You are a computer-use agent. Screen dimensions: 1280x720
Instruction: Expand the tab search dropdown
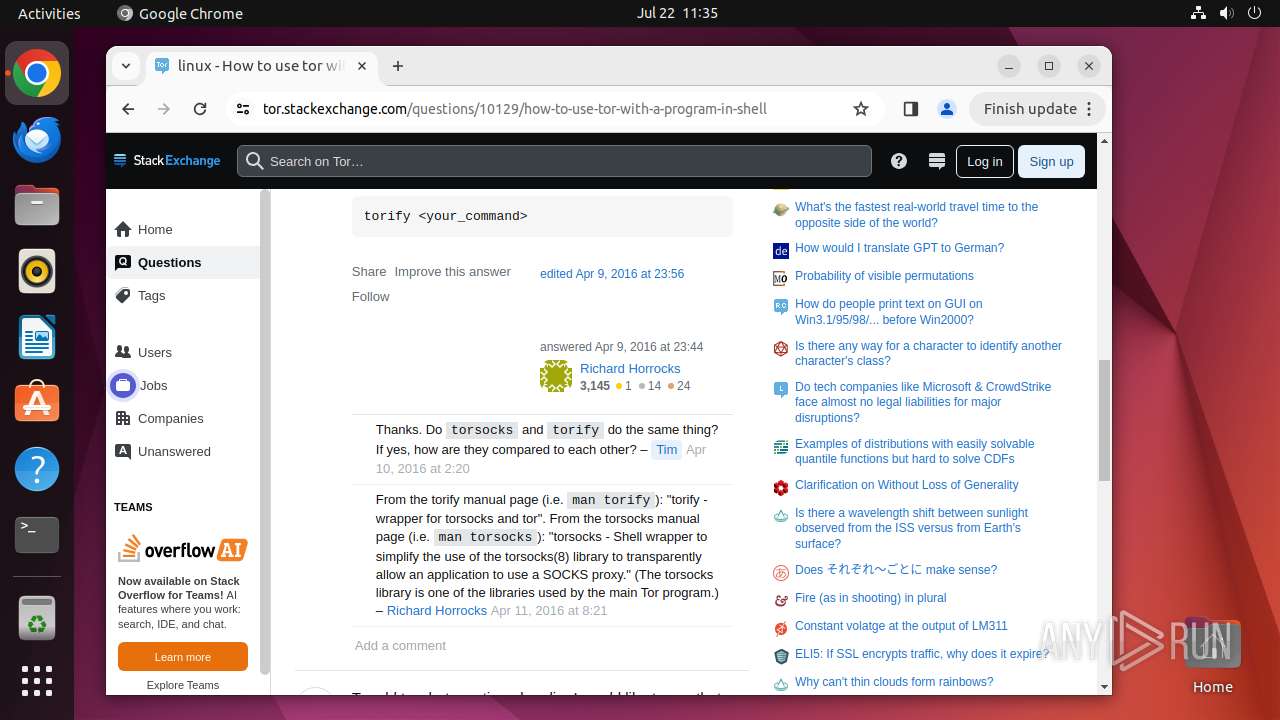125,66
